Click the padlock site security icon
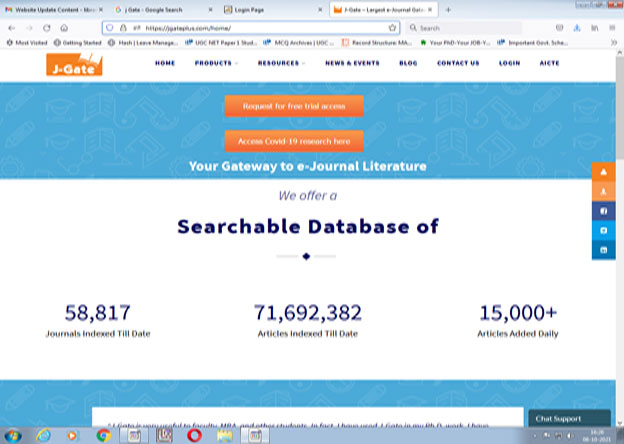This screenshot has height=444, width=624. [x=123, y=28]
